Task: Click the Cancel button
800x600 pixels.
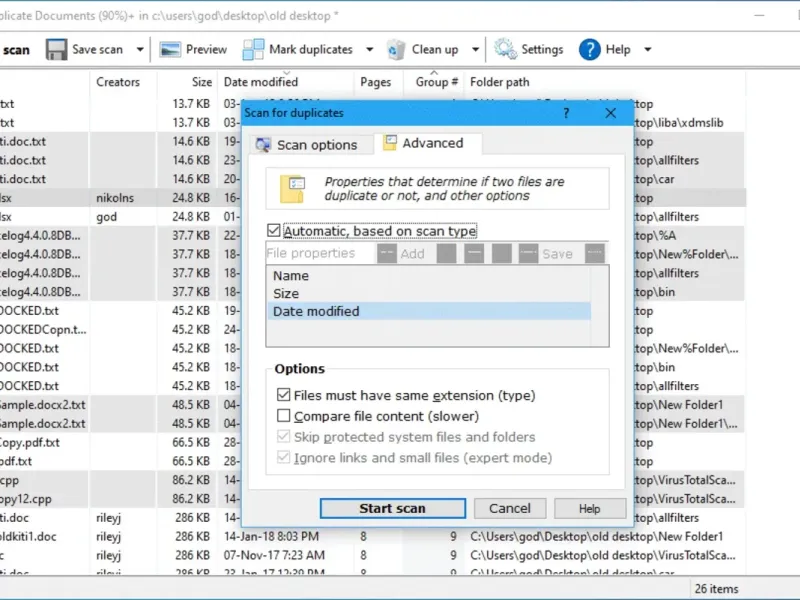Action: (x=510, y=508)
